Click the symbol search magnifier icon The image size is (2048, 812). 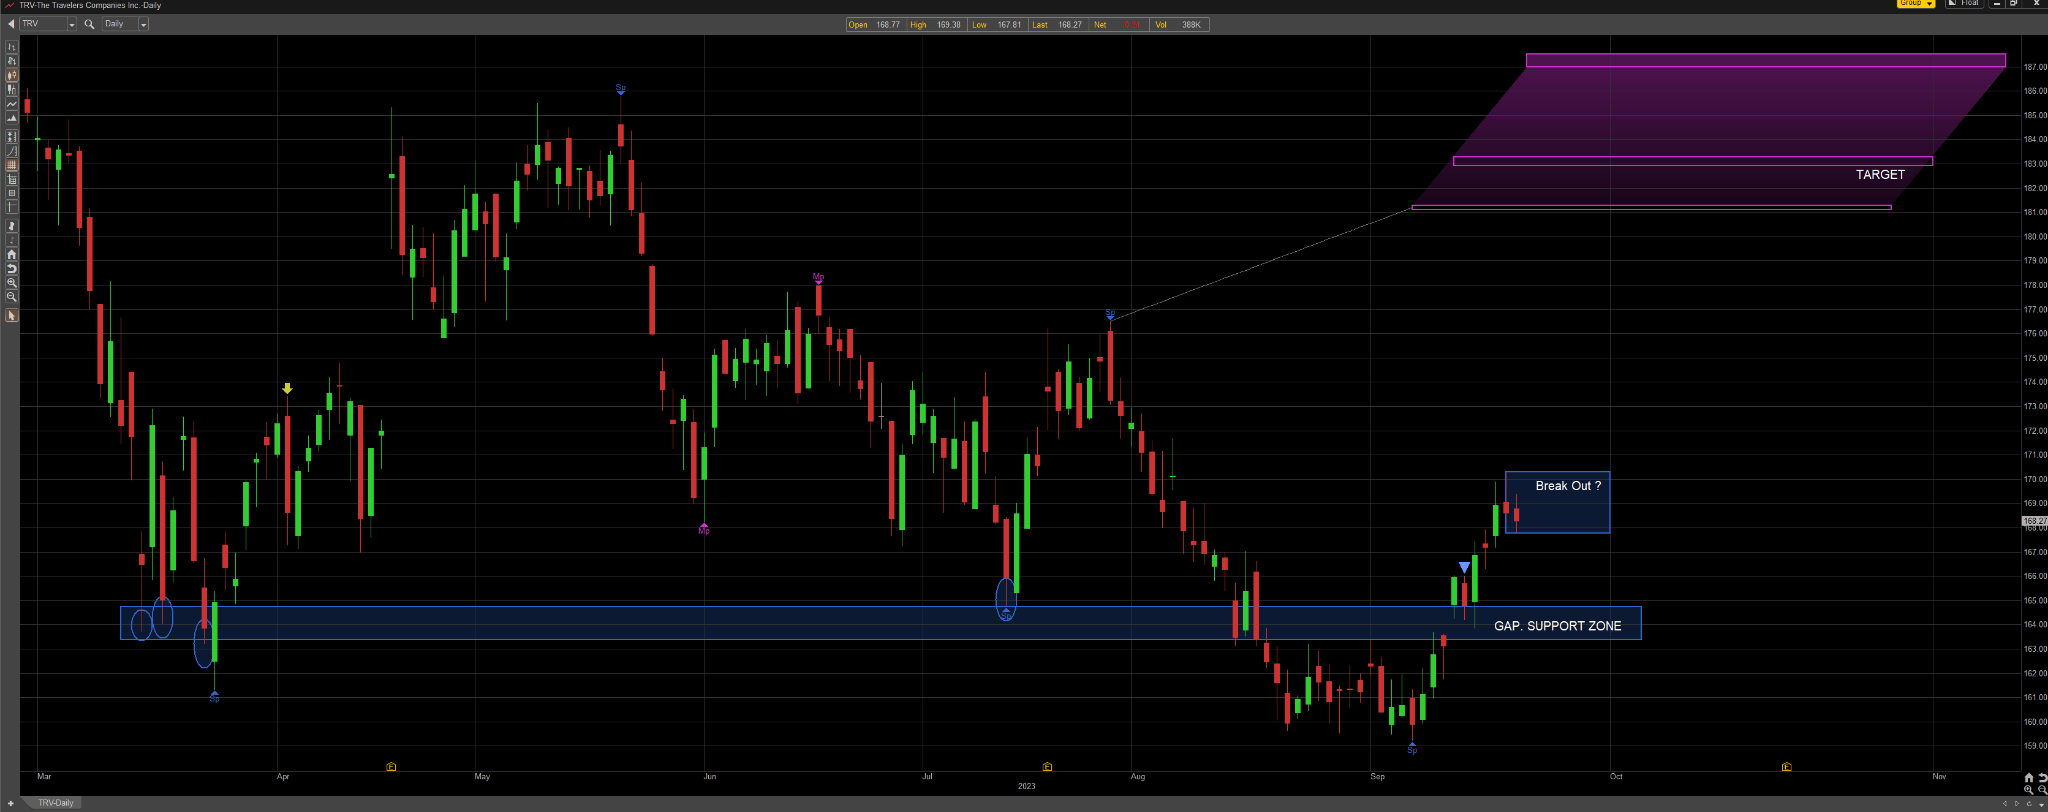[89, 24]
